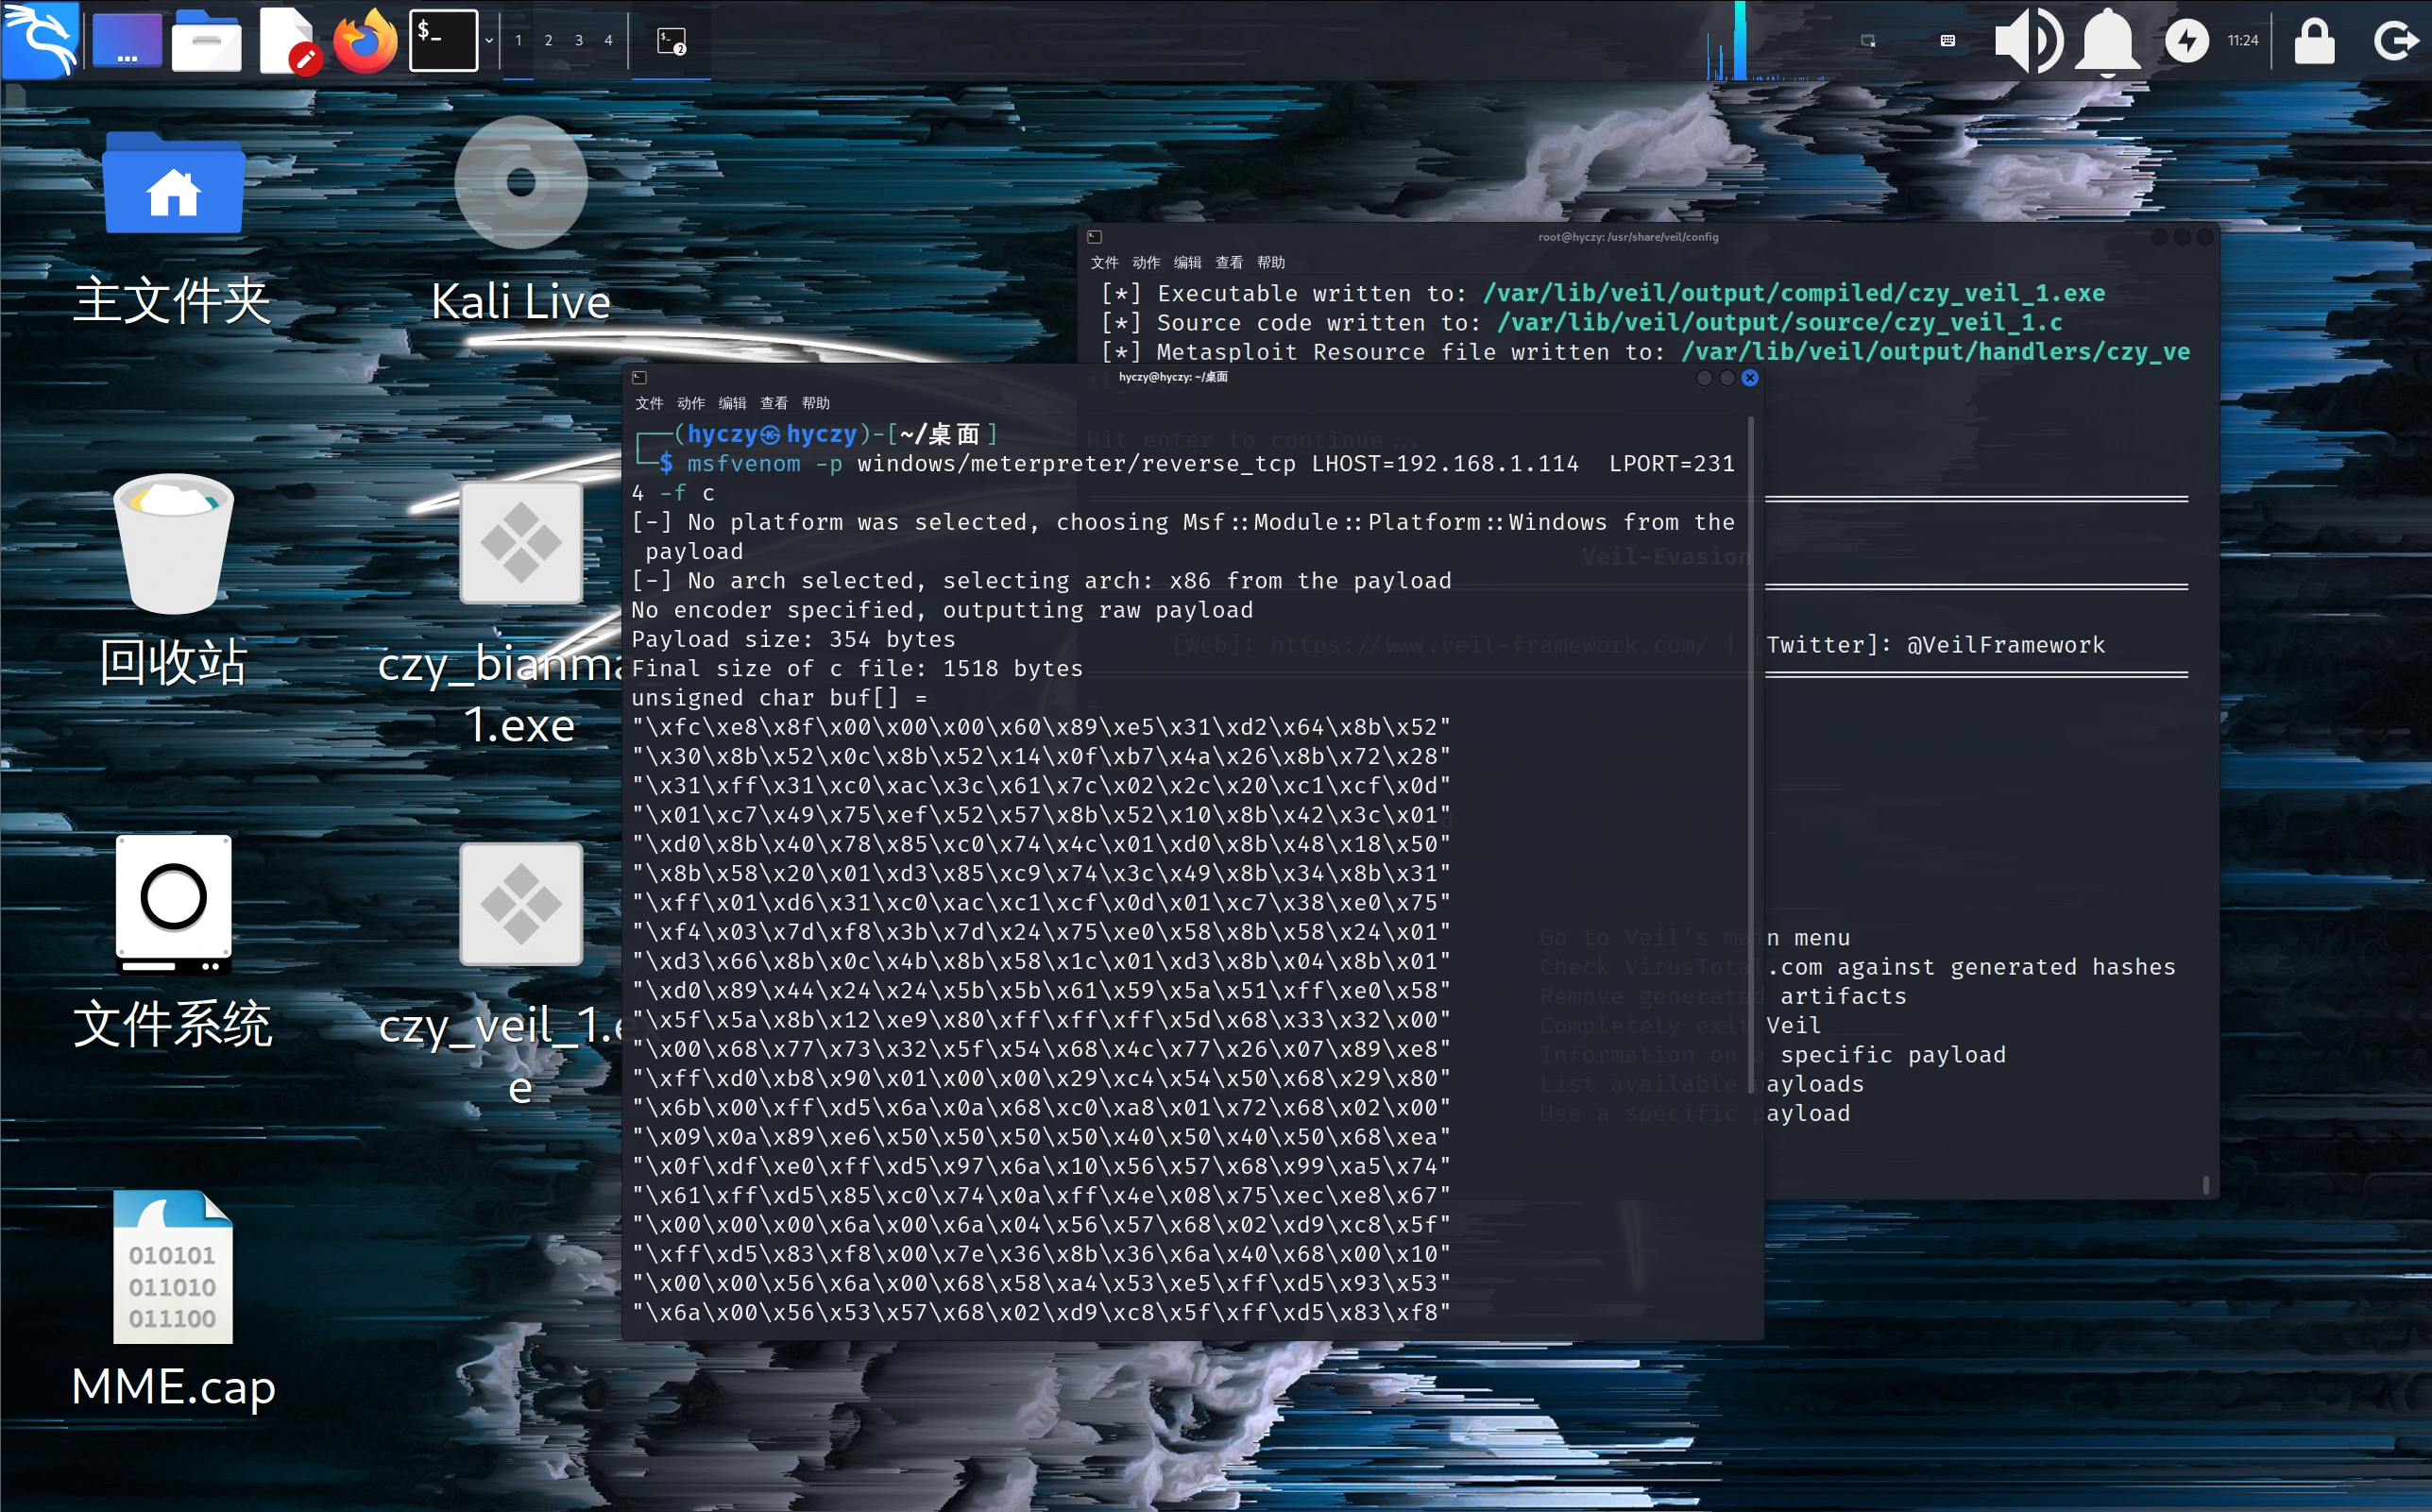Click the hyczy terminal window menu icon

point(640,378)
